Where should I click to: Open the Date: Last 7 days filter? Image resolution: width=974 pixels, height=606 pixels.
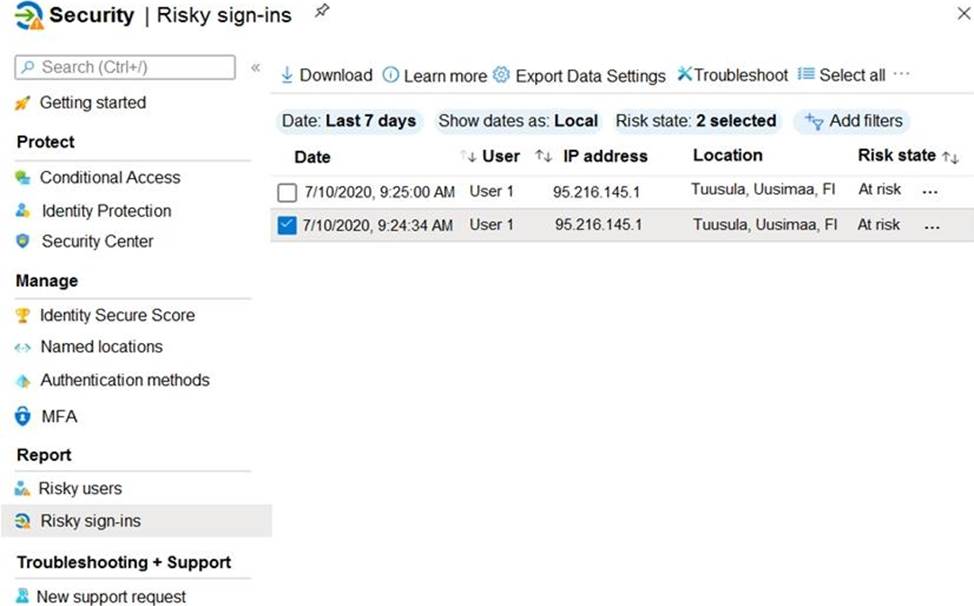tap(349, 121)
